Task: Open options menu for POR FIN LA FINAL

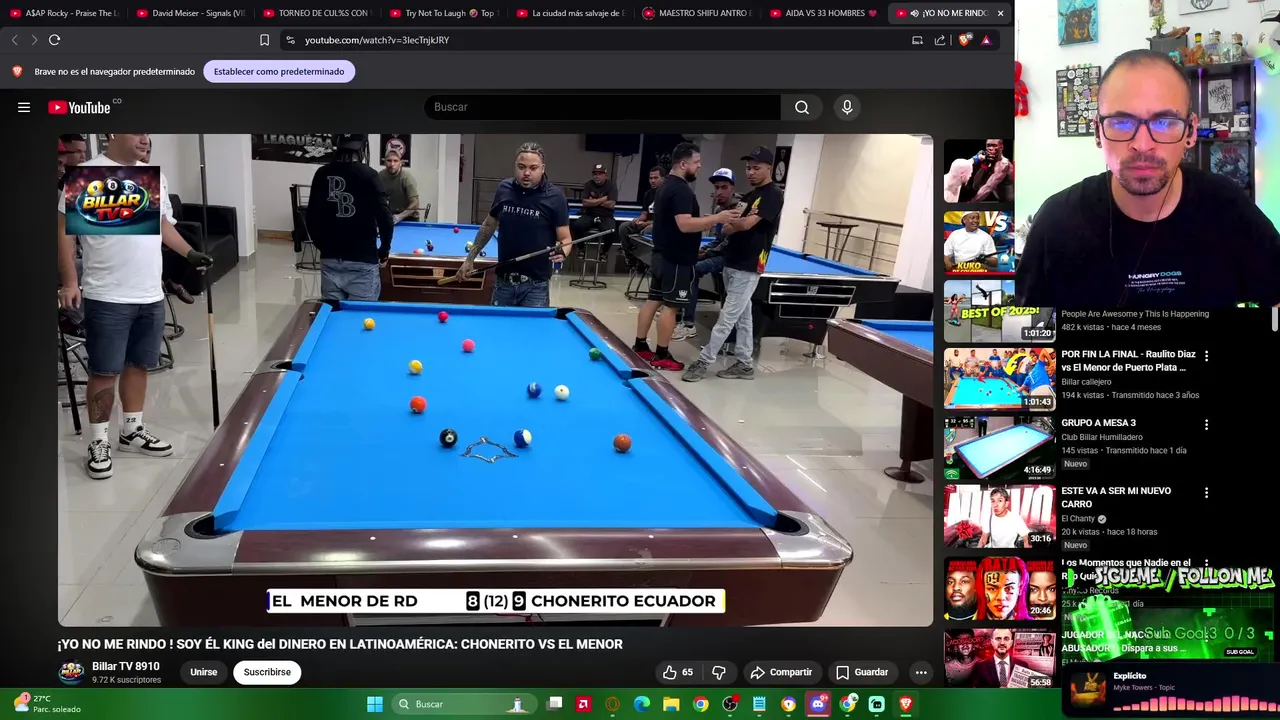Action: [x=1206, y=356]
